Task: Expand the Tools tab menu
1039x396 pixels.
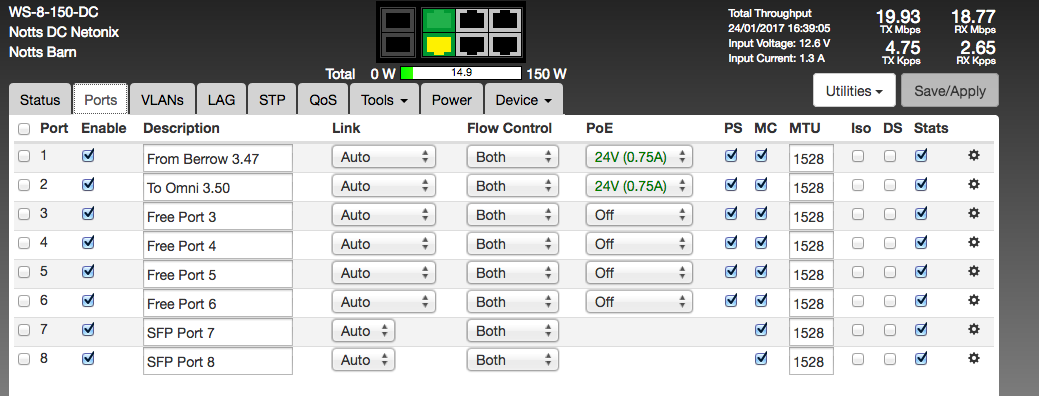Action: pyautogui.click(x=384, y=100)
